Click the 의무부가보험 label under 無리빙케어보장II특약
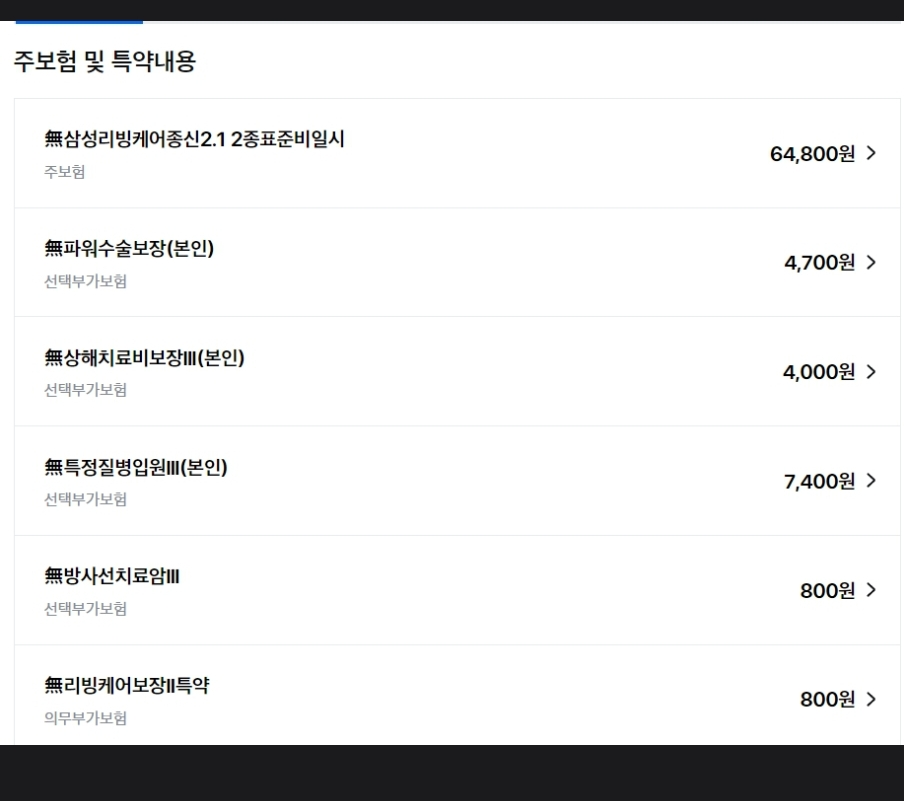904x801 pixels. (86, 718)
